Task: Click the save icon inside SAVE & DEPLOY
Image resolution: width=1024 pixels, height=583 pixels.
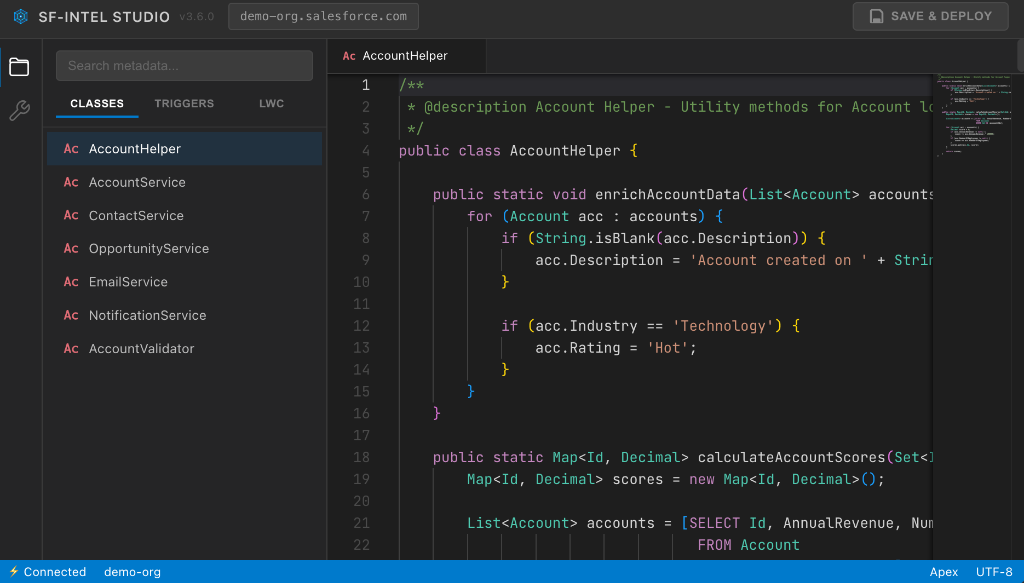Action: pyautogui.click(x=877, y=16)
